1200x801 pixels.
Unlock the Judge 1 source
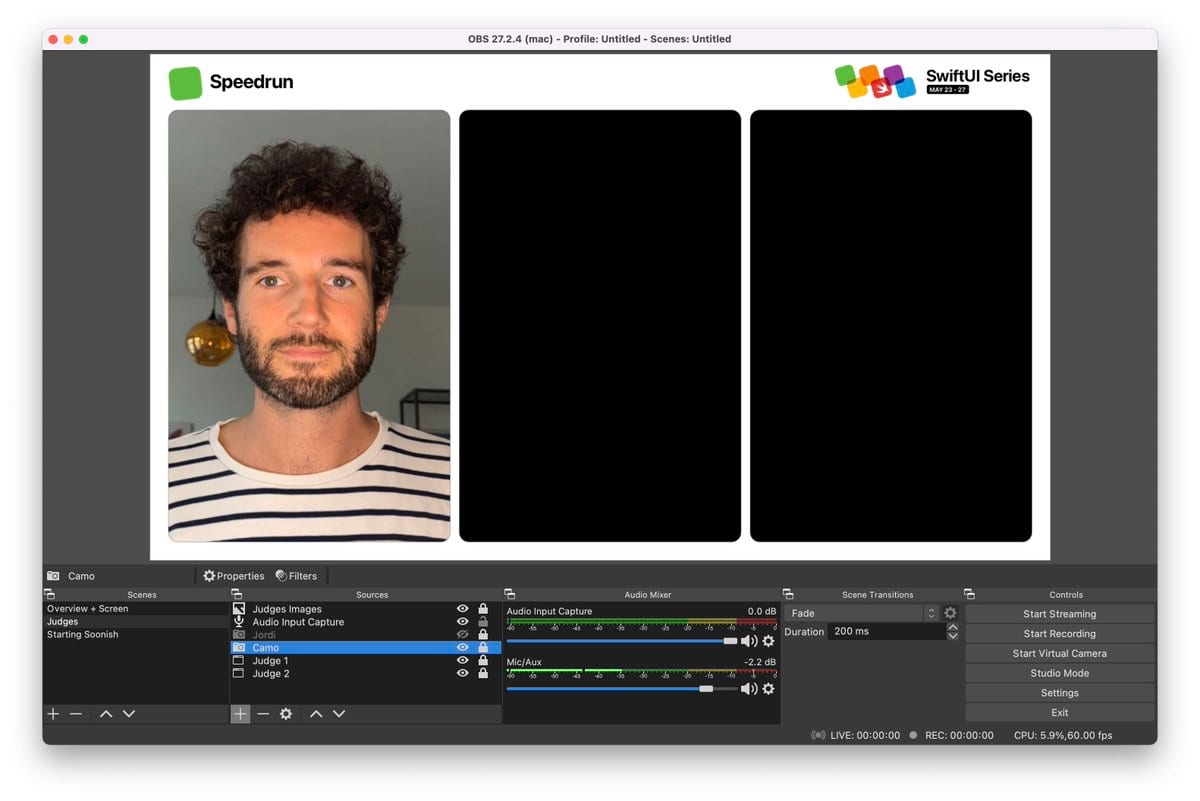point(483,661)
